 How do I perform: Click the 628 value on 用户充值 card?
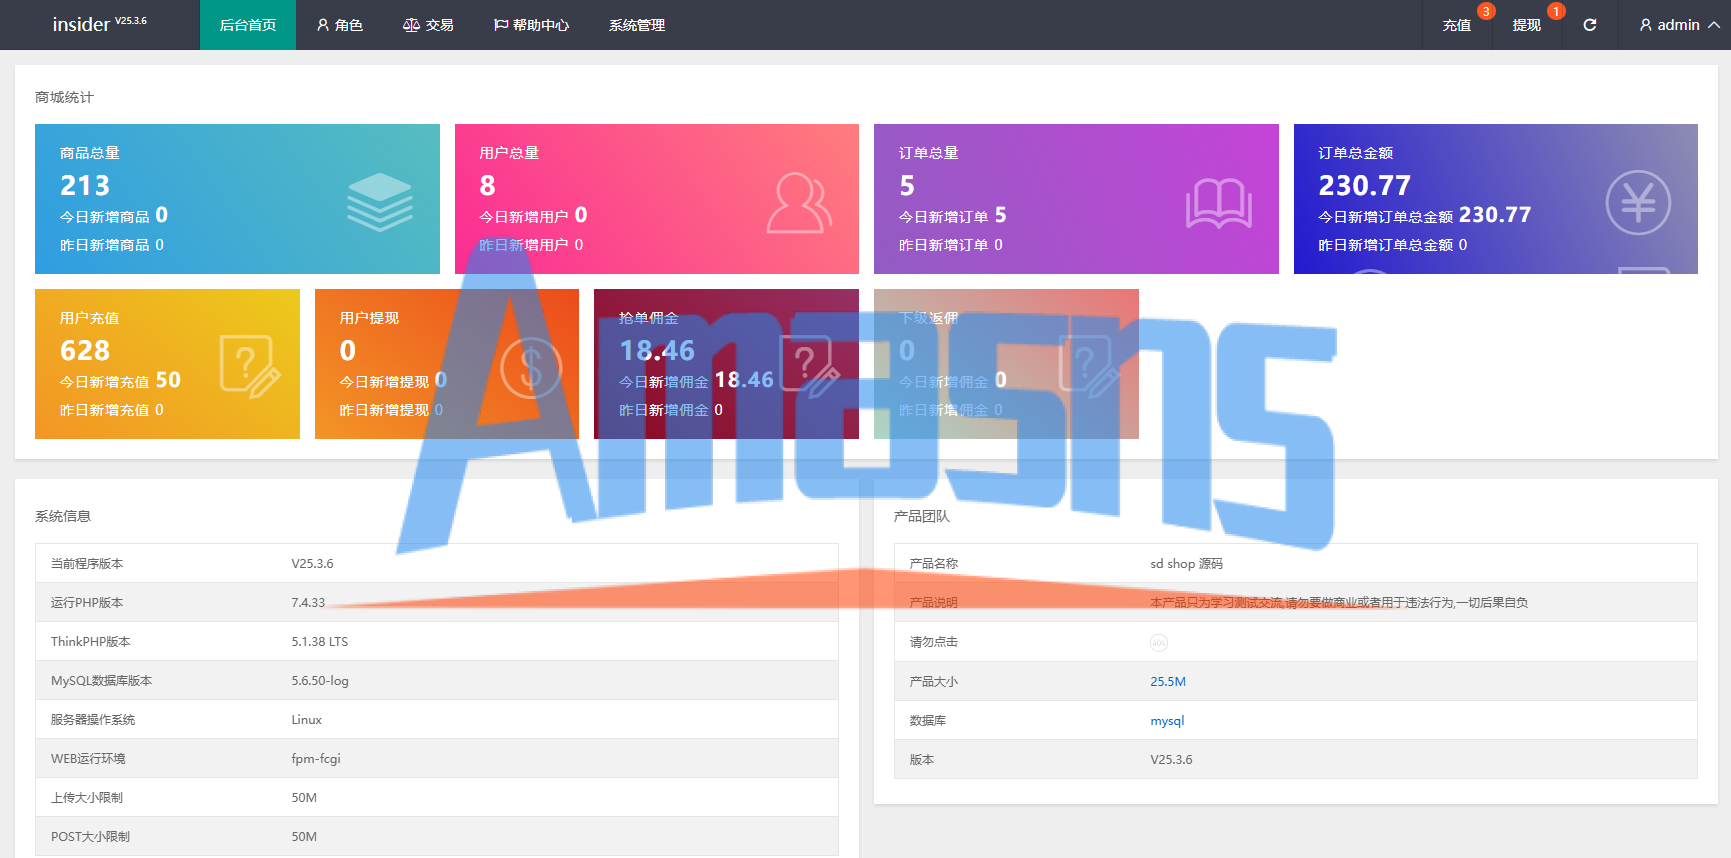click(85, 350)
